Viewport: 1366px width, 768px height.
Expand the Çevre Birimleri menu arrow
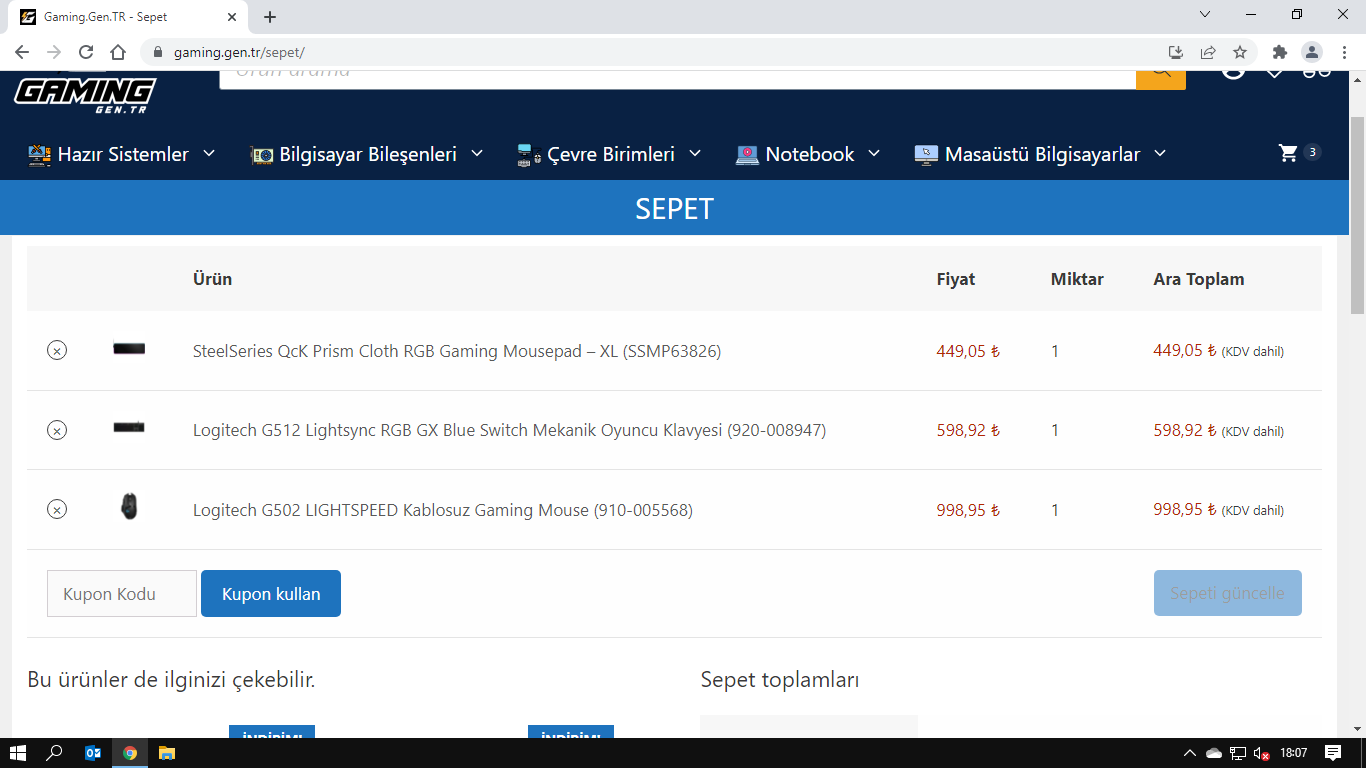pos(695,153)
